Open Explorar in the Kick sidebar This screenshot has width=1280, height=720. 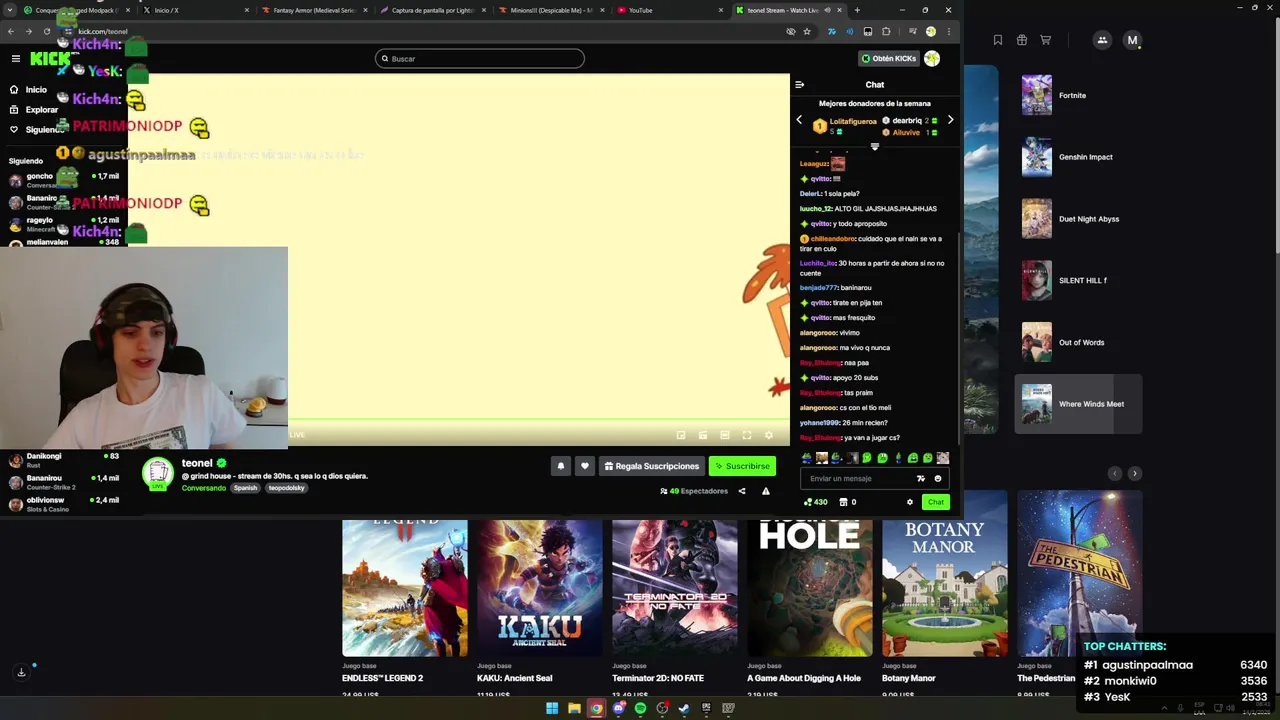pos(34,110)
